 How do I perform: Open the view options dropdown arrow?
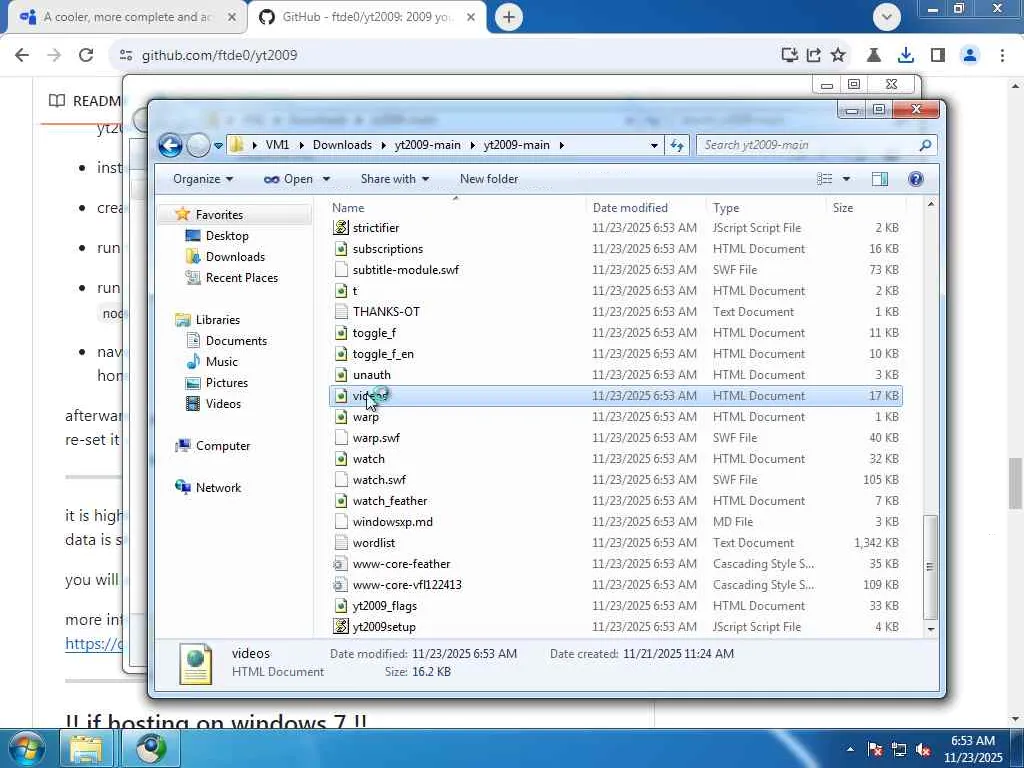pos(846,179)
